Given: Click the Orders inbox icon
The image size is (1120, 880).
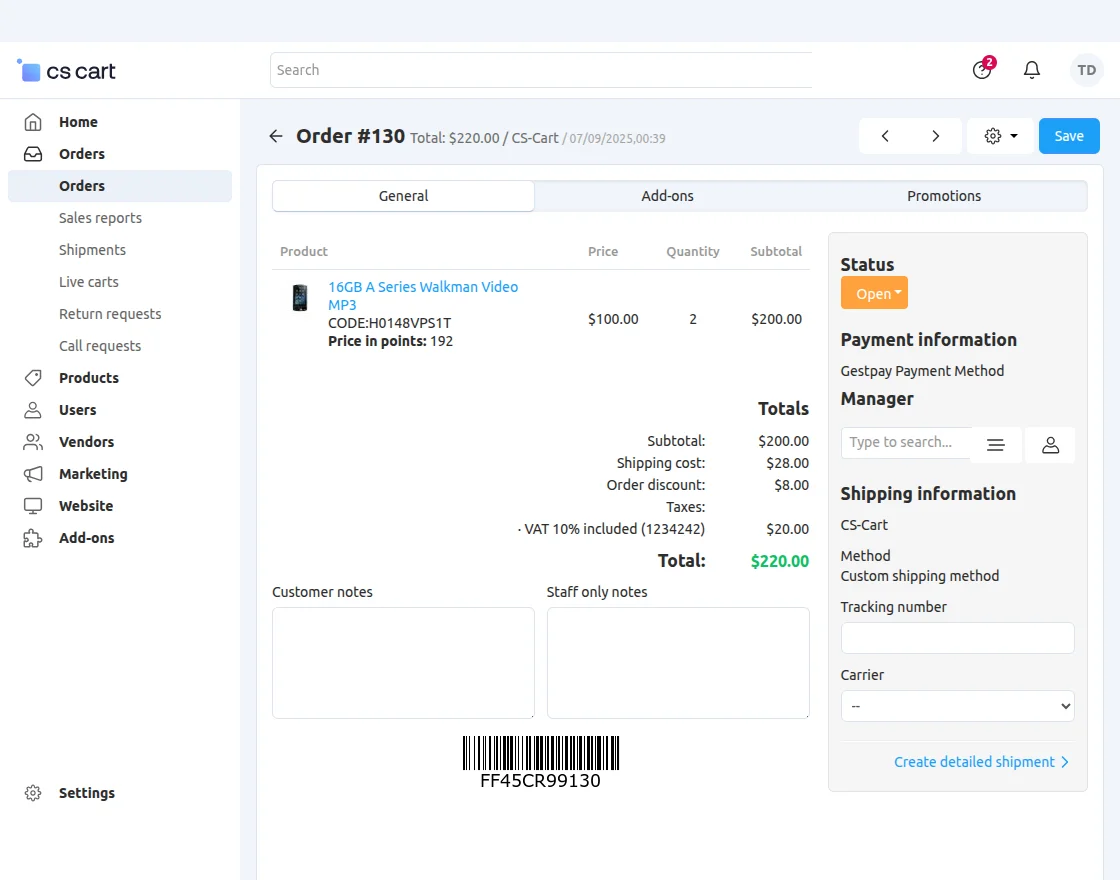Looking at the screenshot, I should click(x=33, y=154).
